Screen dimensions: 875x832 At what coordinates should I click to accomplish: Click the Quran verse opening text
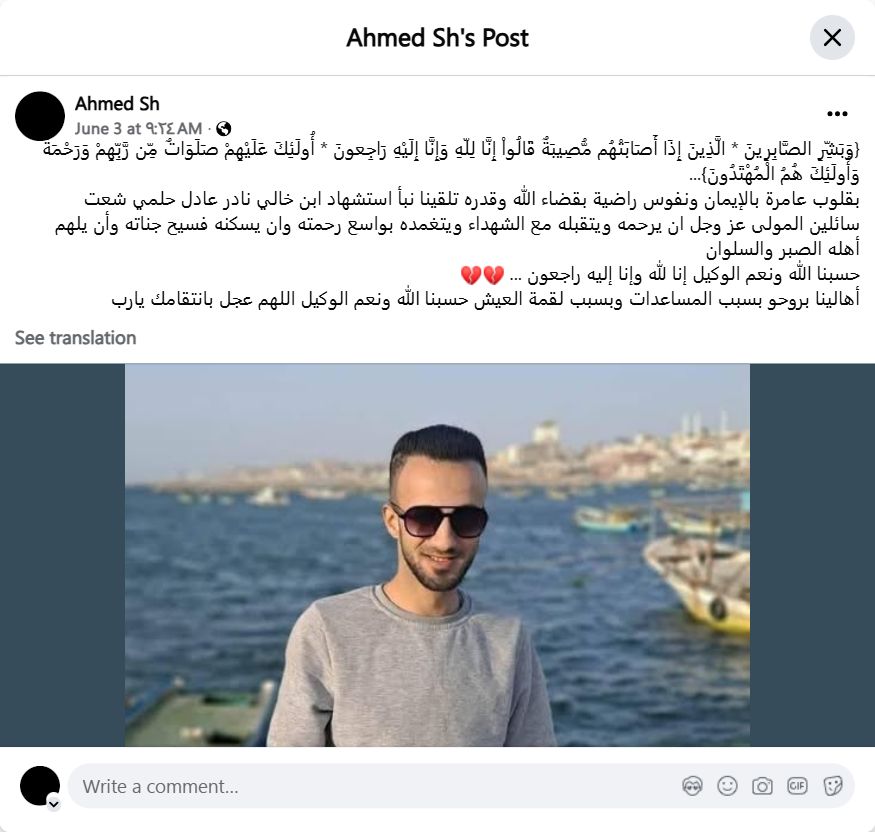[451, 162]
